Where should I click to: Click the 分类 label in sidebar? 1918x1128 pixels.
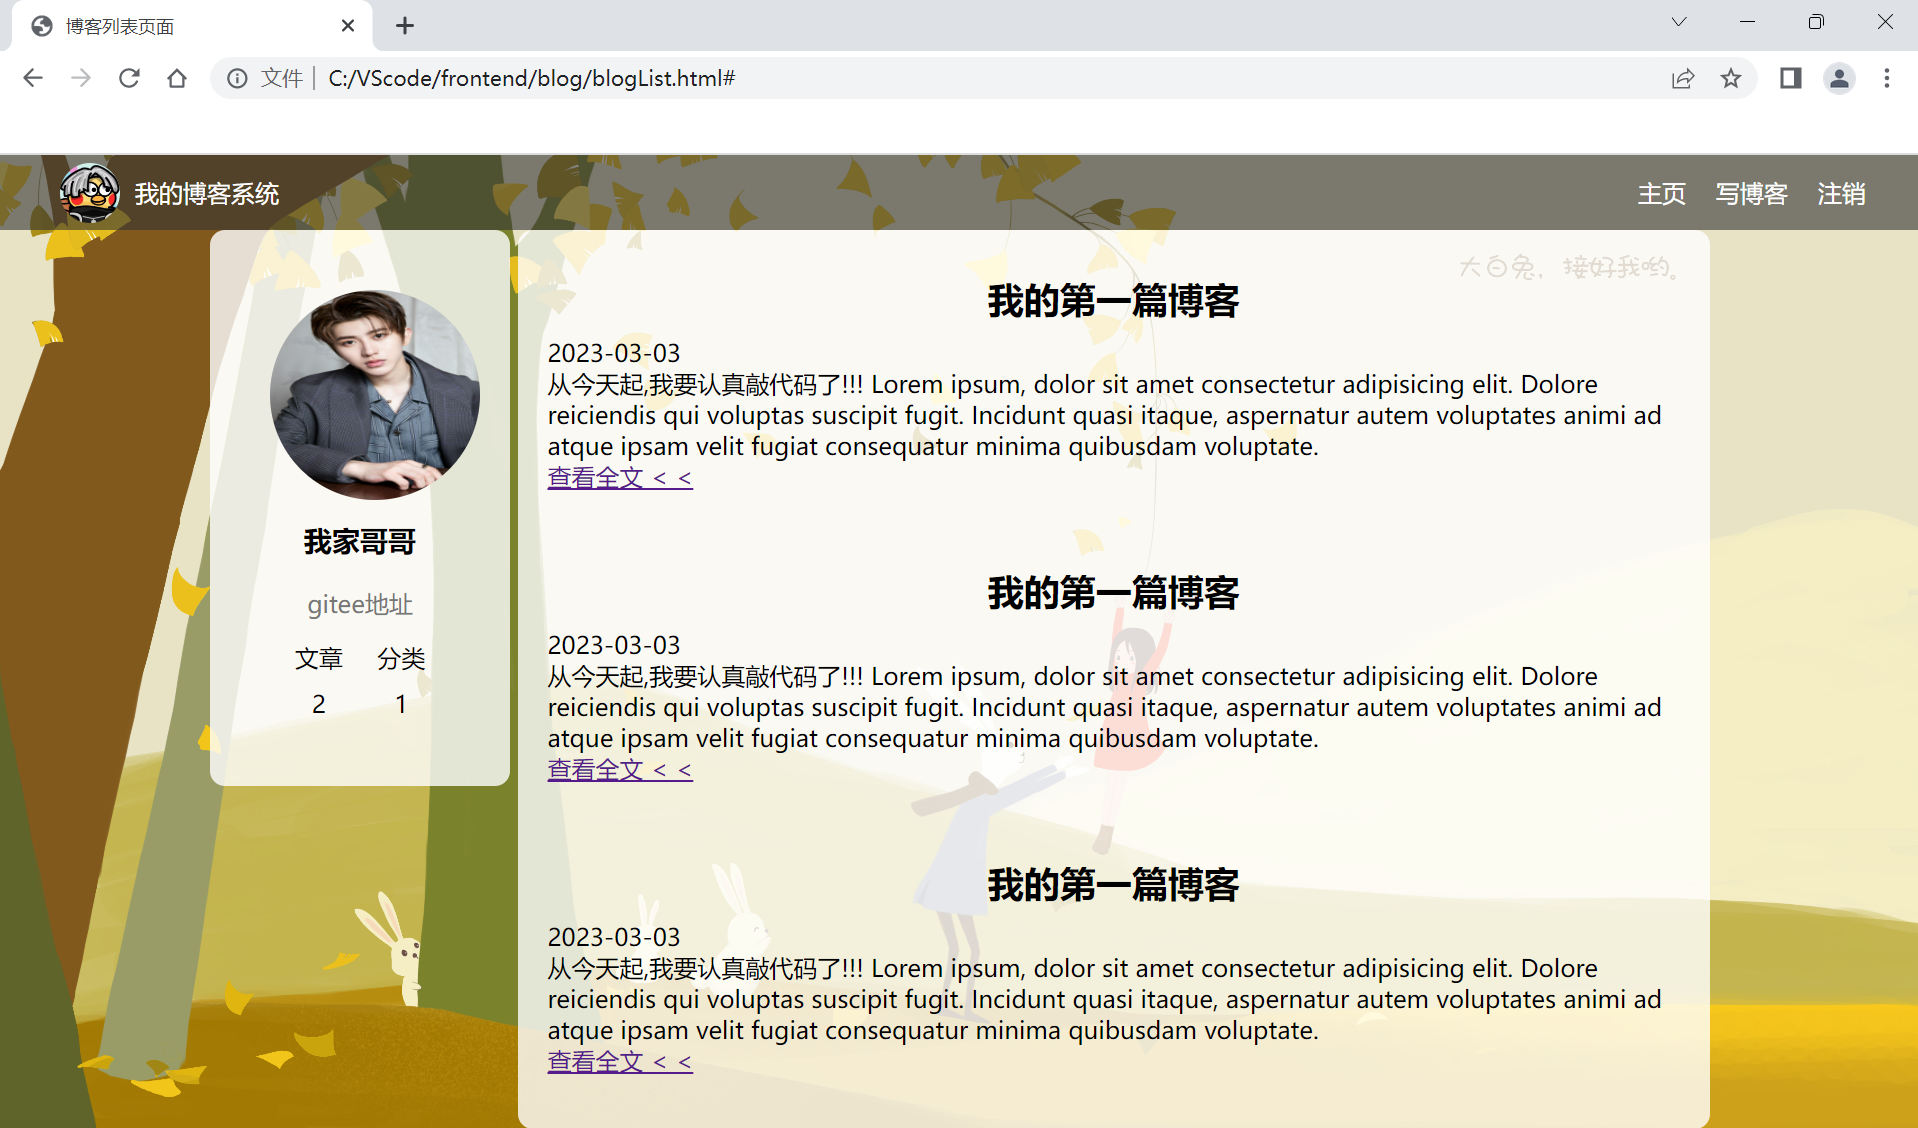tap(401, 659)
